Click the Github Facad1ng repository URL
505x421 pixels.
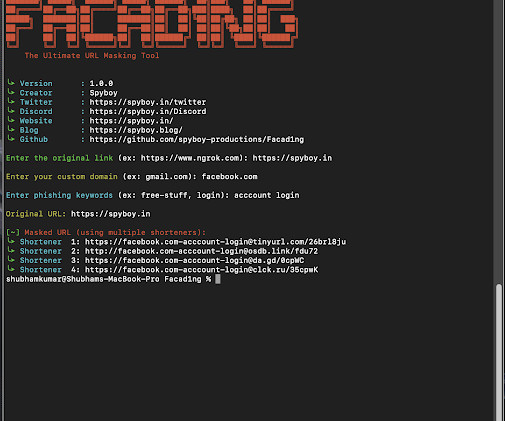pyautogui.click(x=197, y=139)
